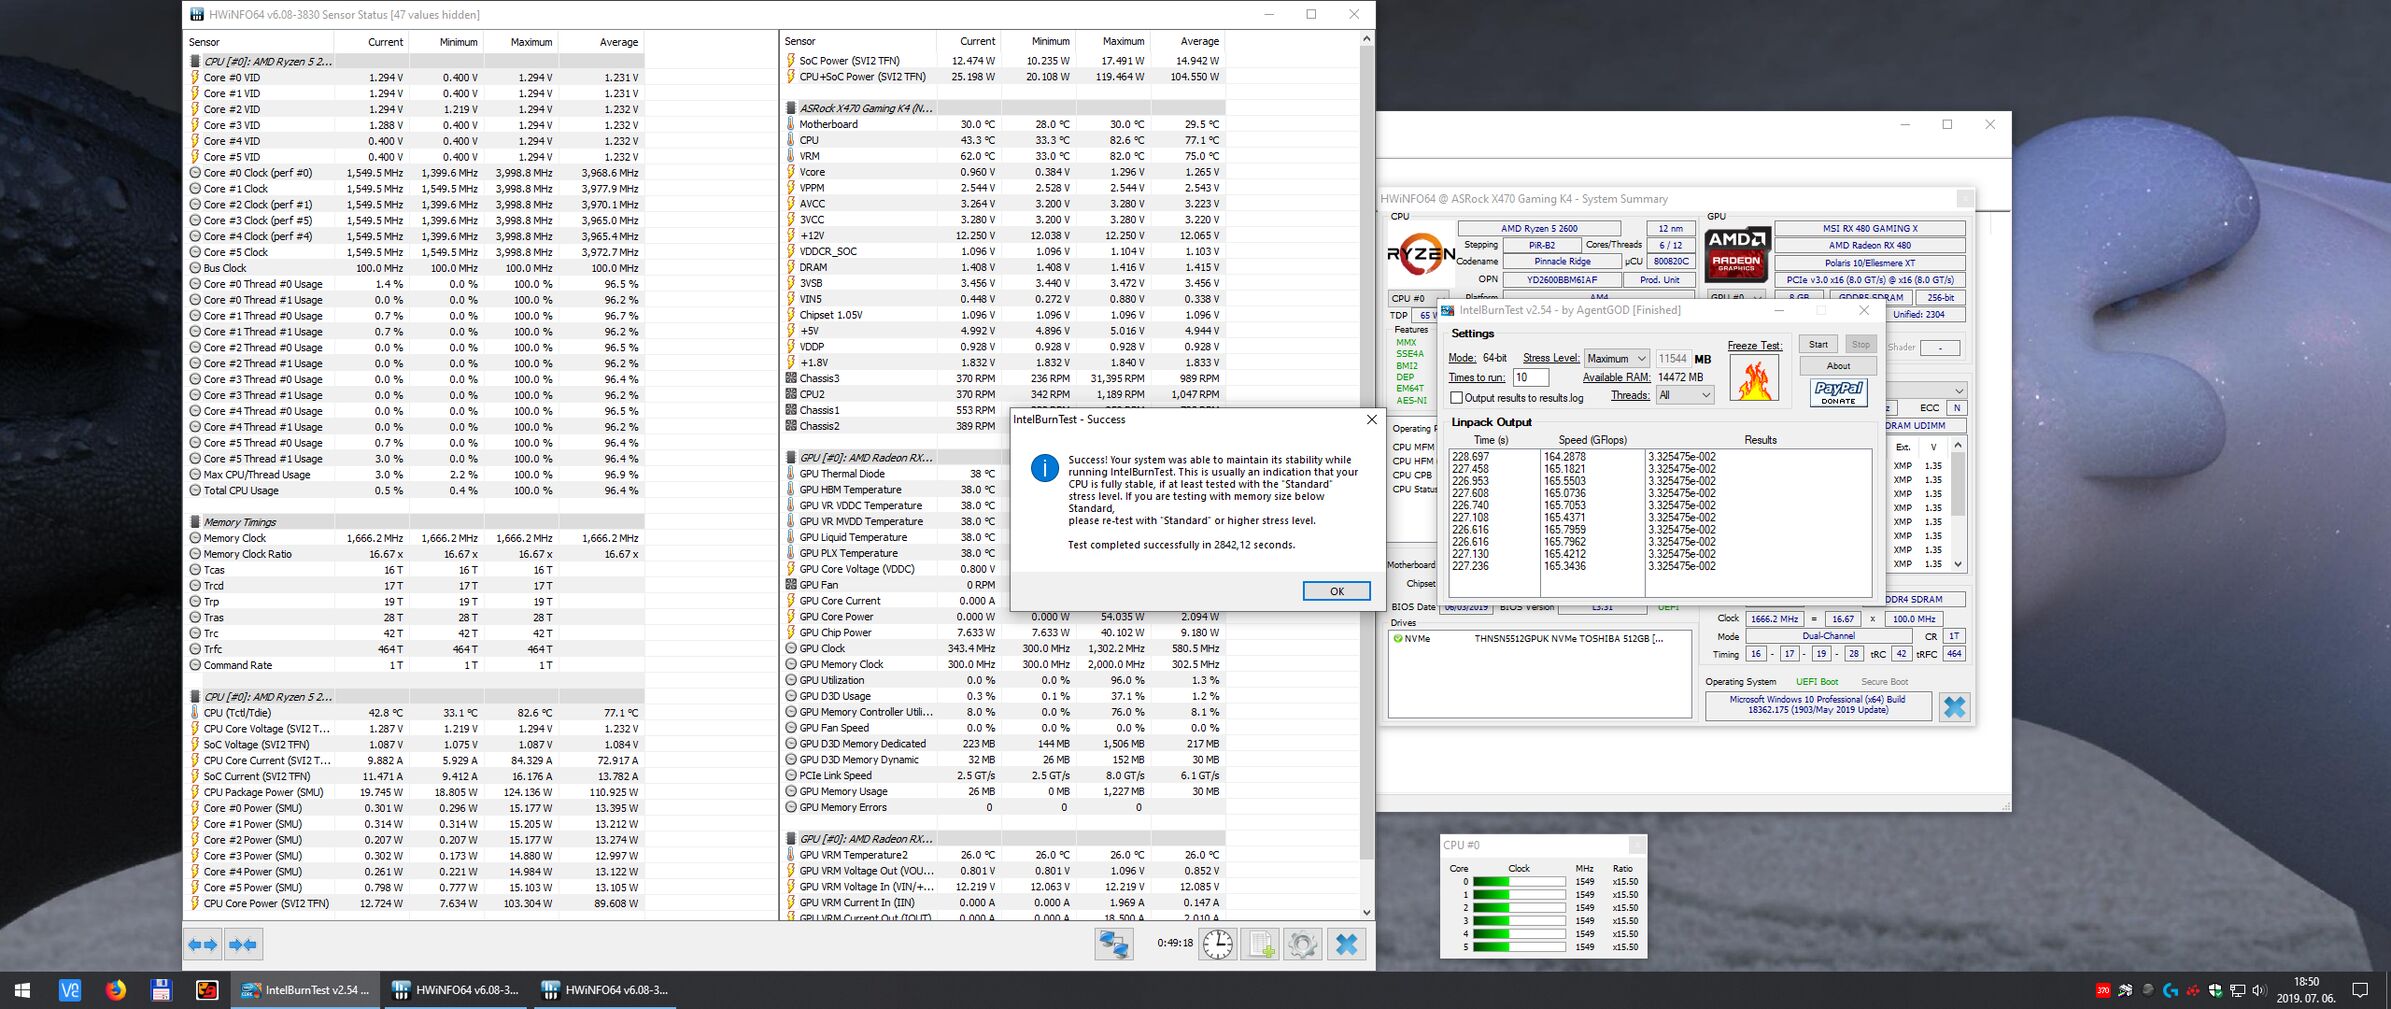
Task: Click the Maximum column header in left sensor pane
Action: coord(521,42)
